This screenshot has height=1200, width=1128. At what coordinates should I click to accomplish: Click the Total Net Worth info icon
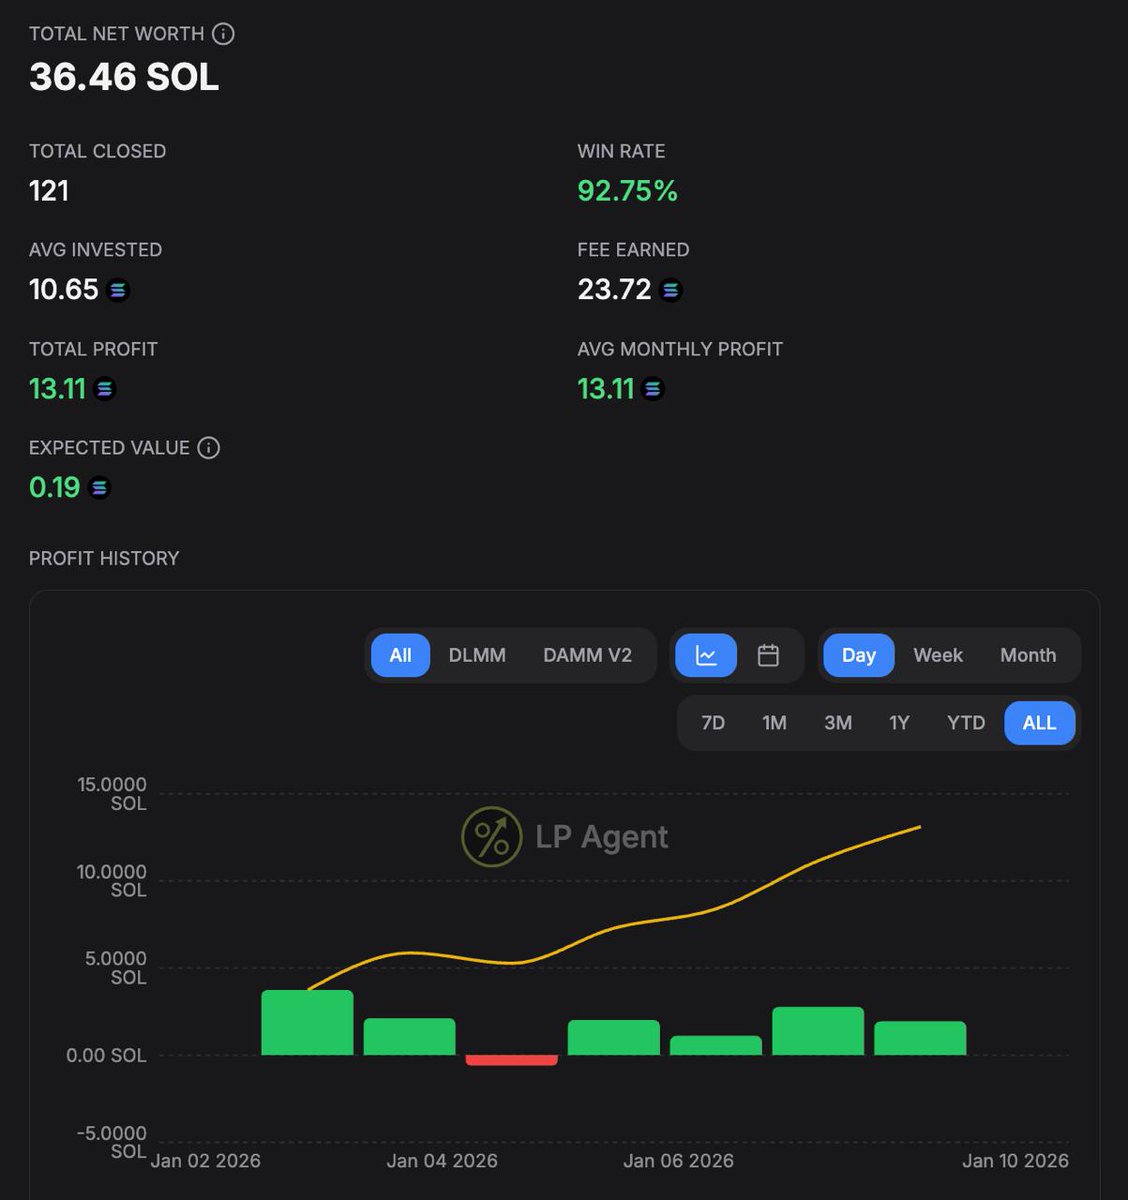click(224, 34)
